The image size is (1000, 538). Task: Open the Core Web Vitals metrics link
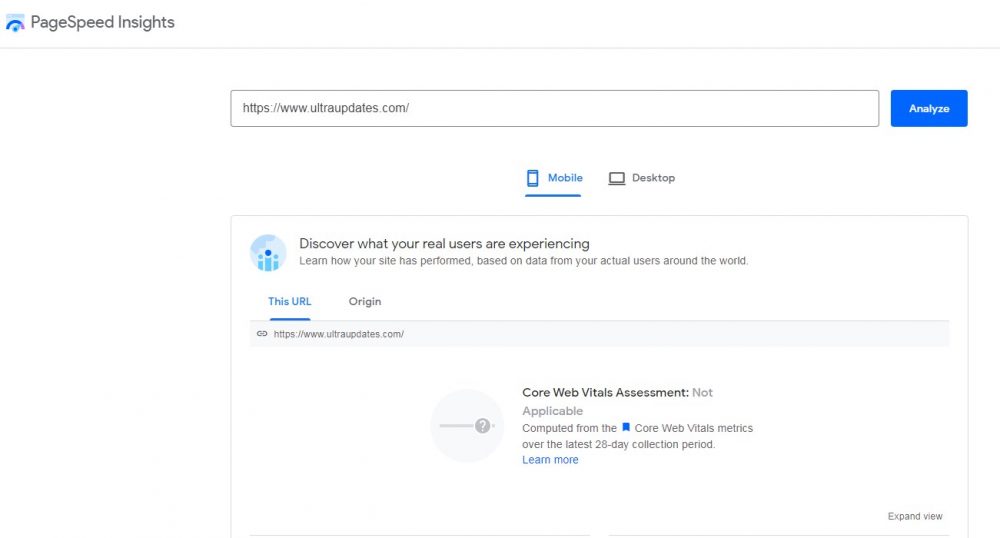(x=693, y=428)
